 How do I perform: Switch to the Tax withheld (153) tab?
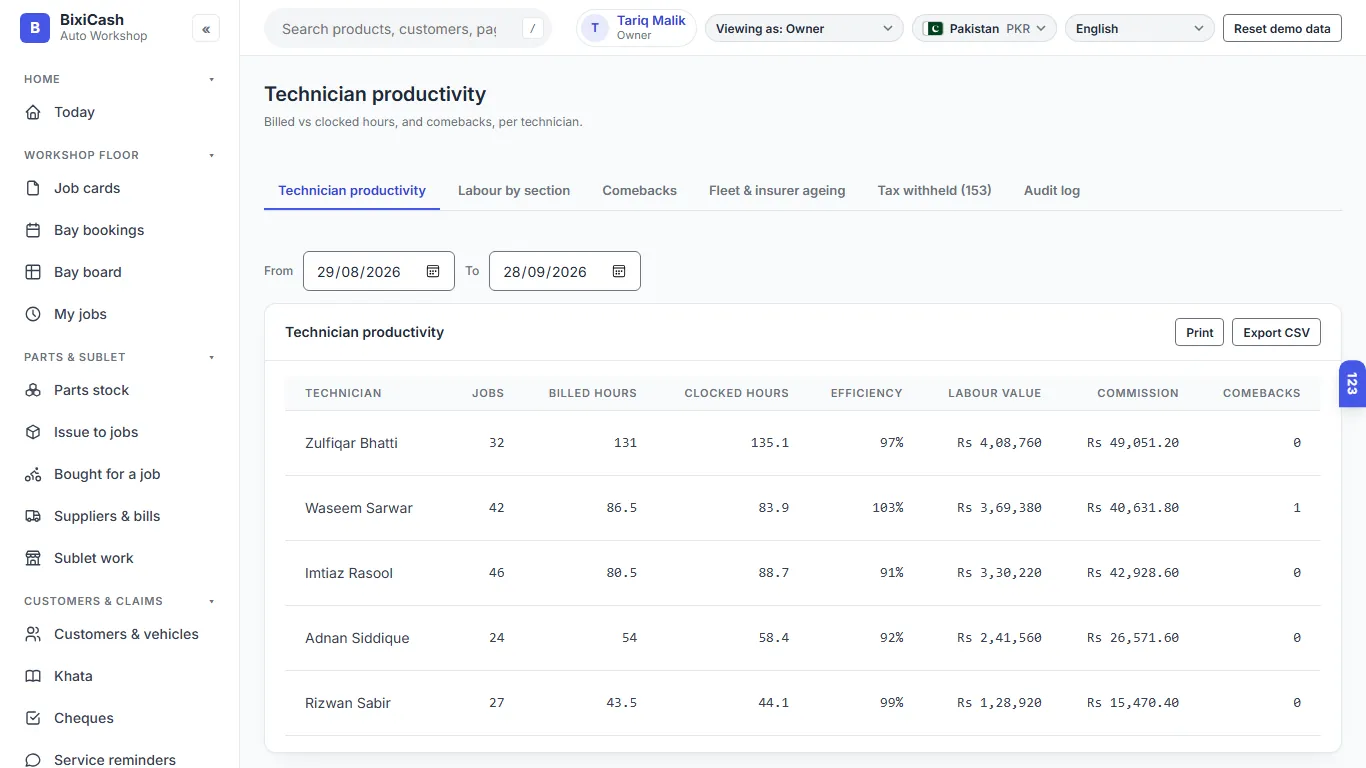click(935, 190)
